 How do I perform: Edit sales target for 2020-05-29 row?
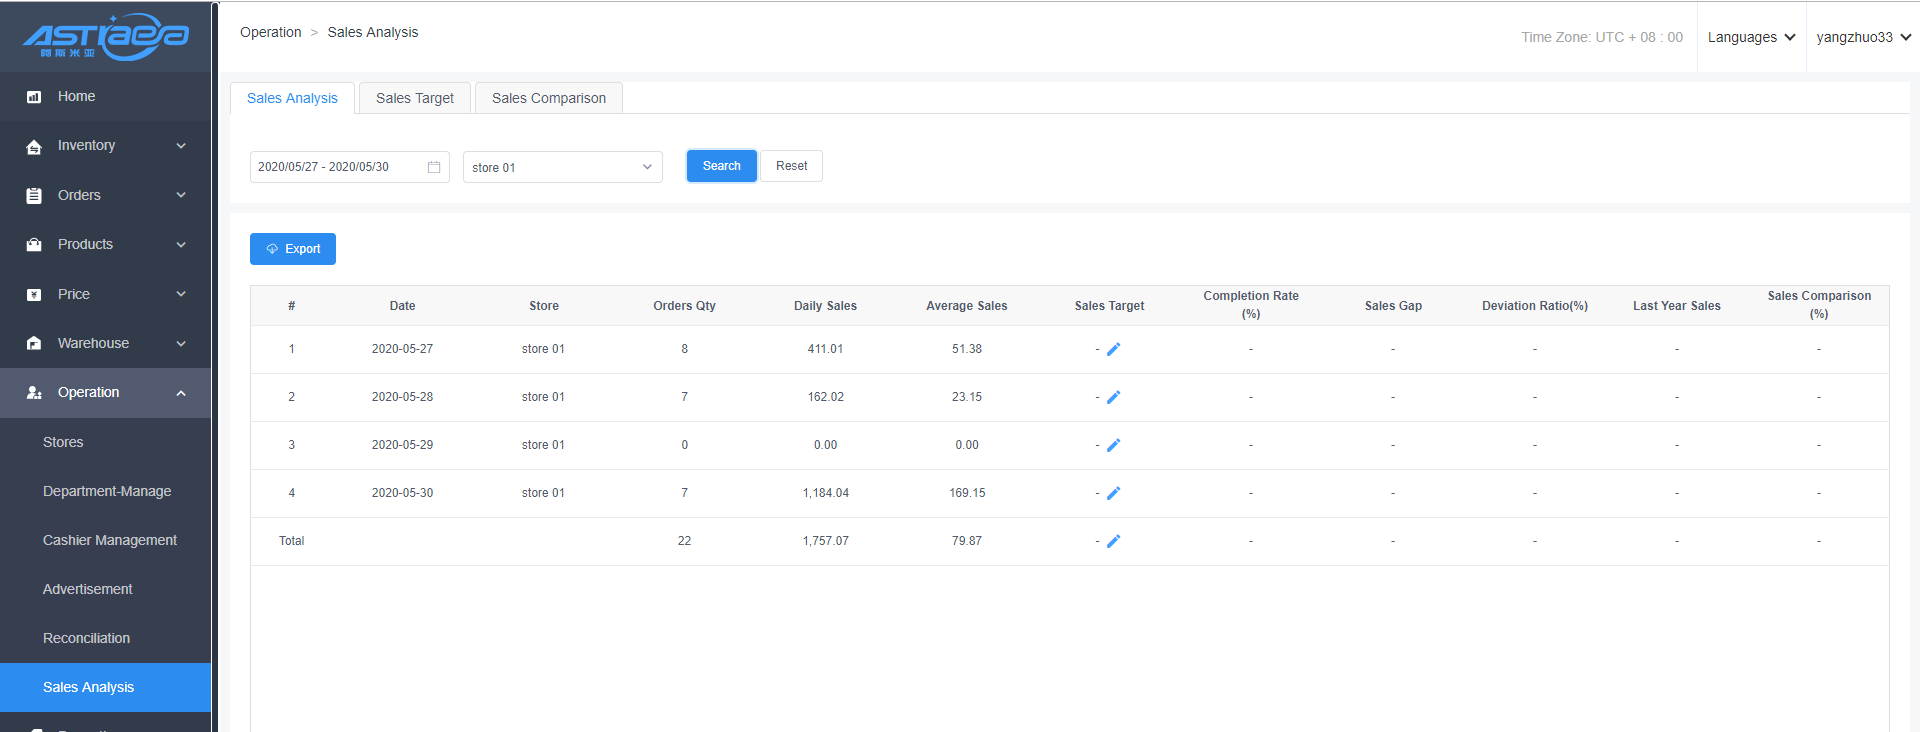(x=1113, y=445)
